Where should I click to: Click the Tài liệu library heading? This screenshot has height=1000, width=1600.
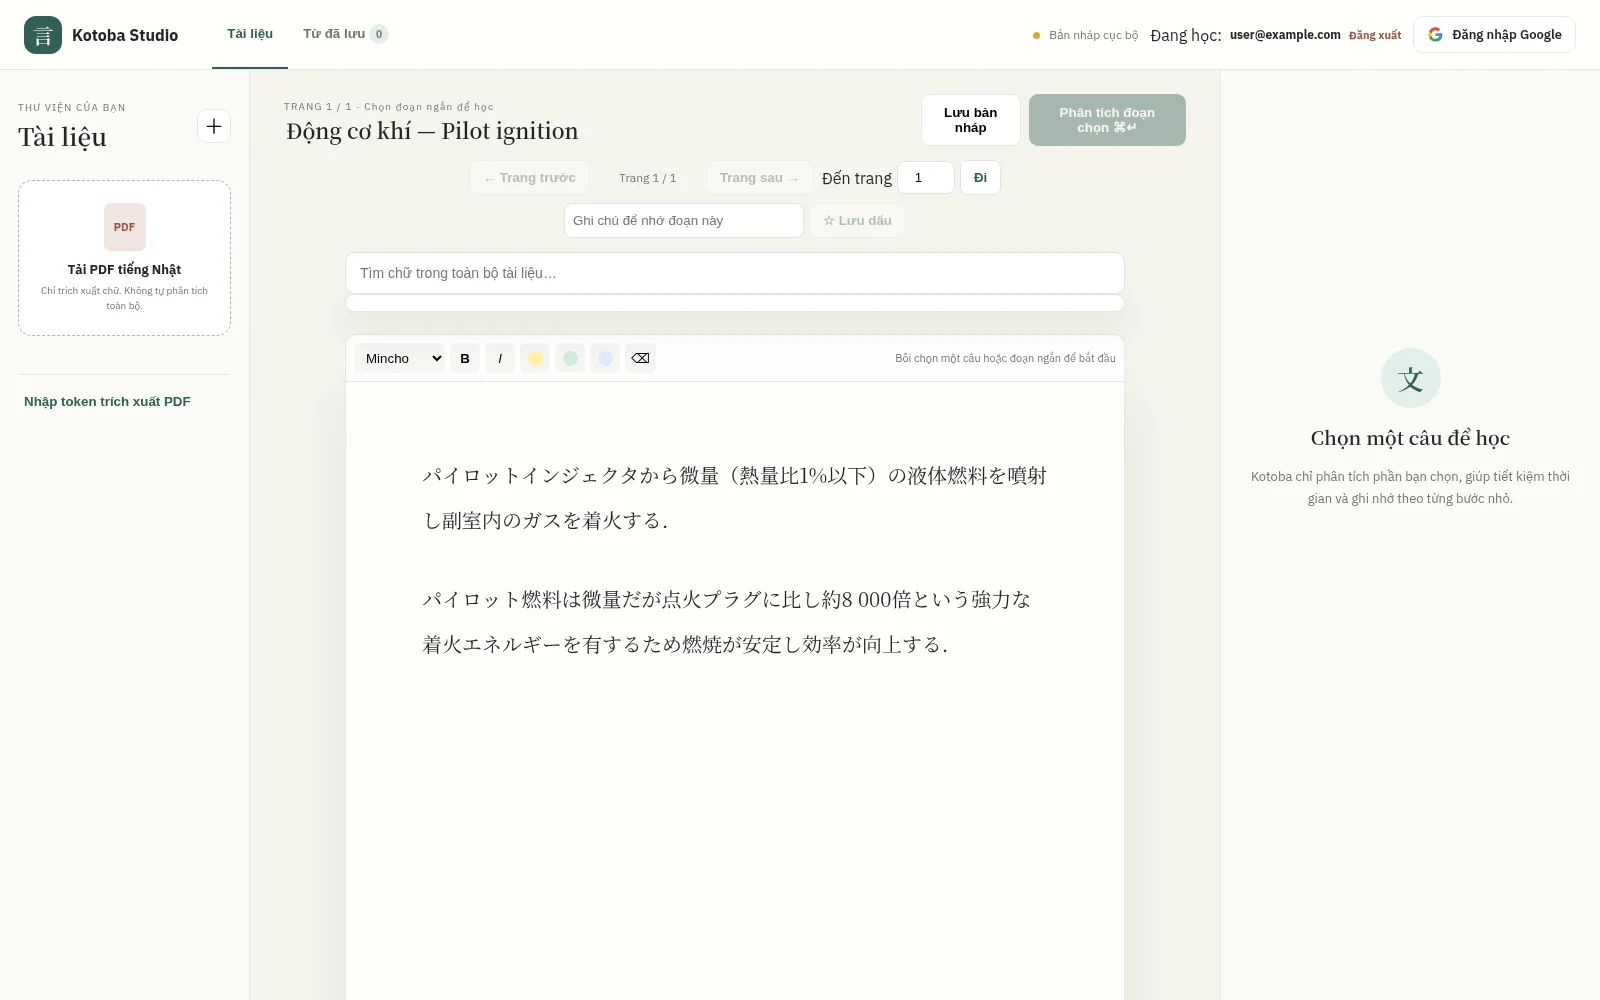[62, 137]
